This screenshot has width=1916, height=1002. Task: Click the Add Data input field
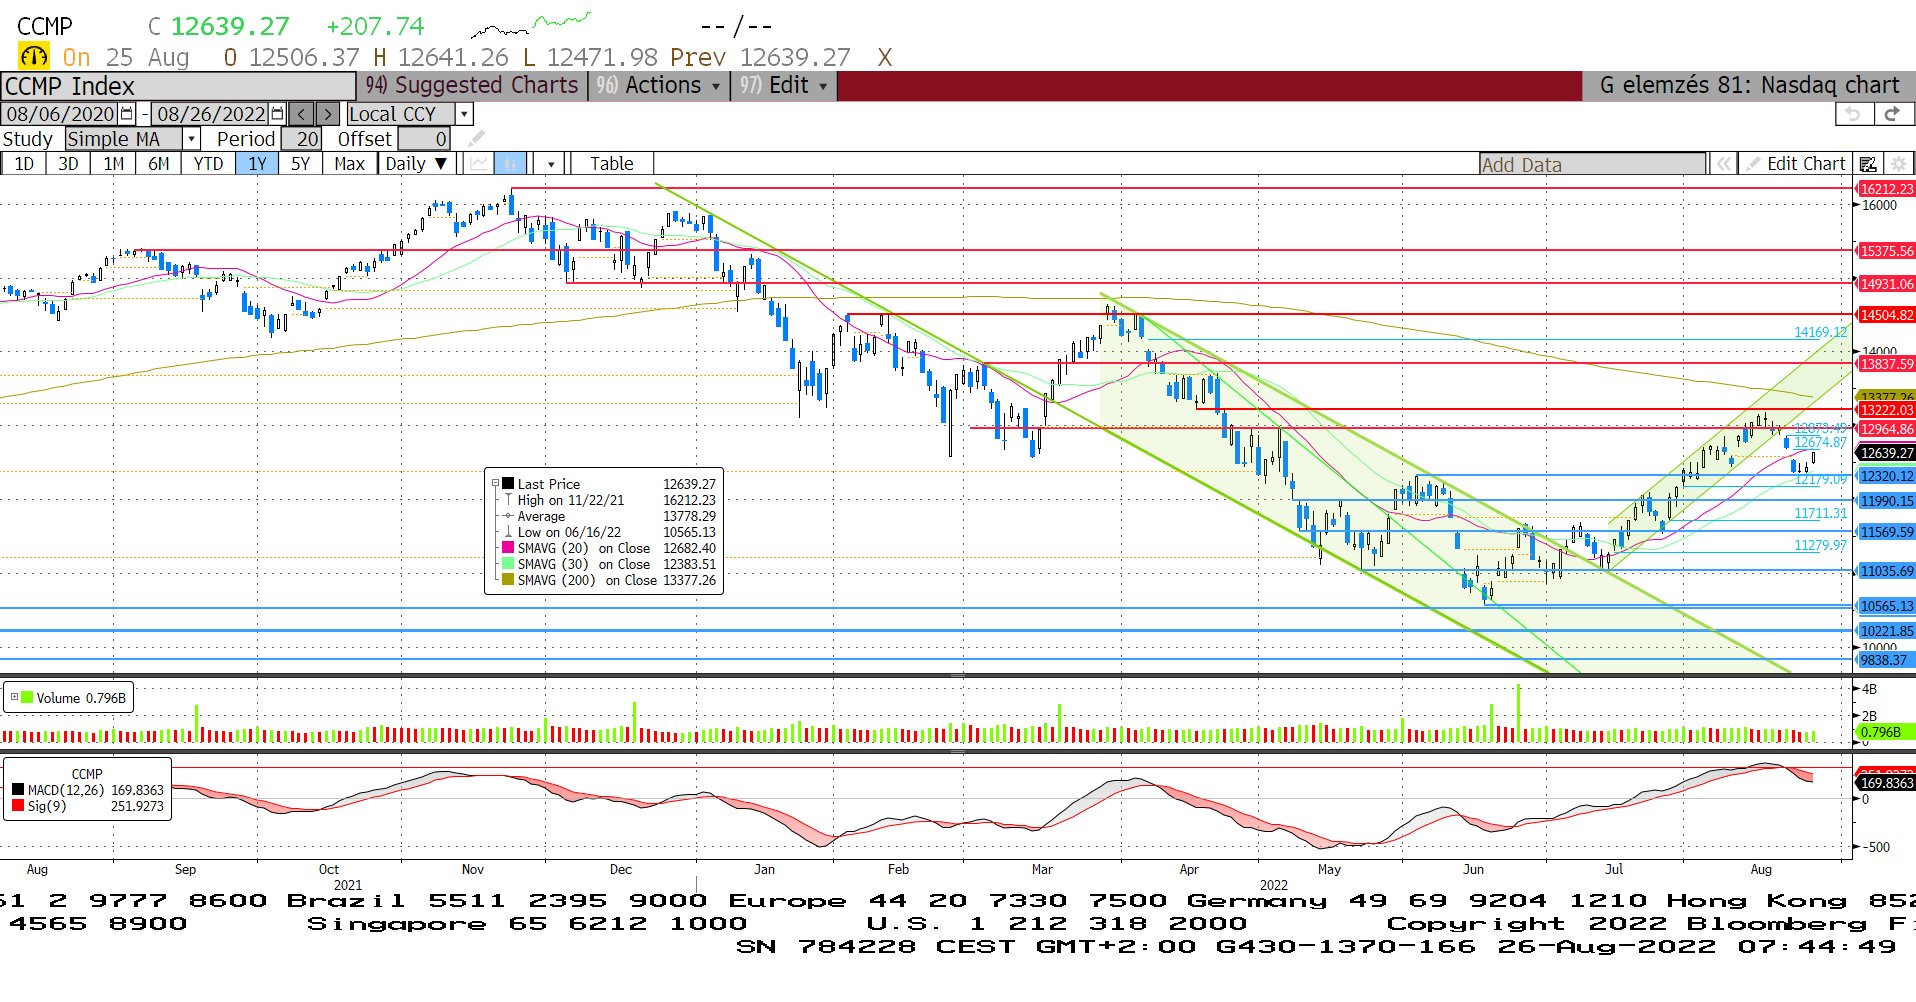point(1592,164)
